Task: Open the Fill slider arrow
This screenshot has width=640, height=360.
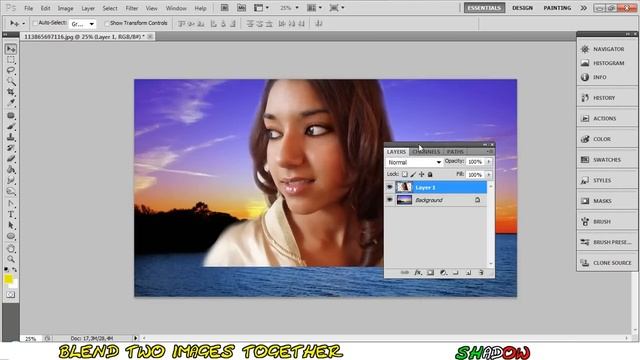Action: [x=489, y=175]
